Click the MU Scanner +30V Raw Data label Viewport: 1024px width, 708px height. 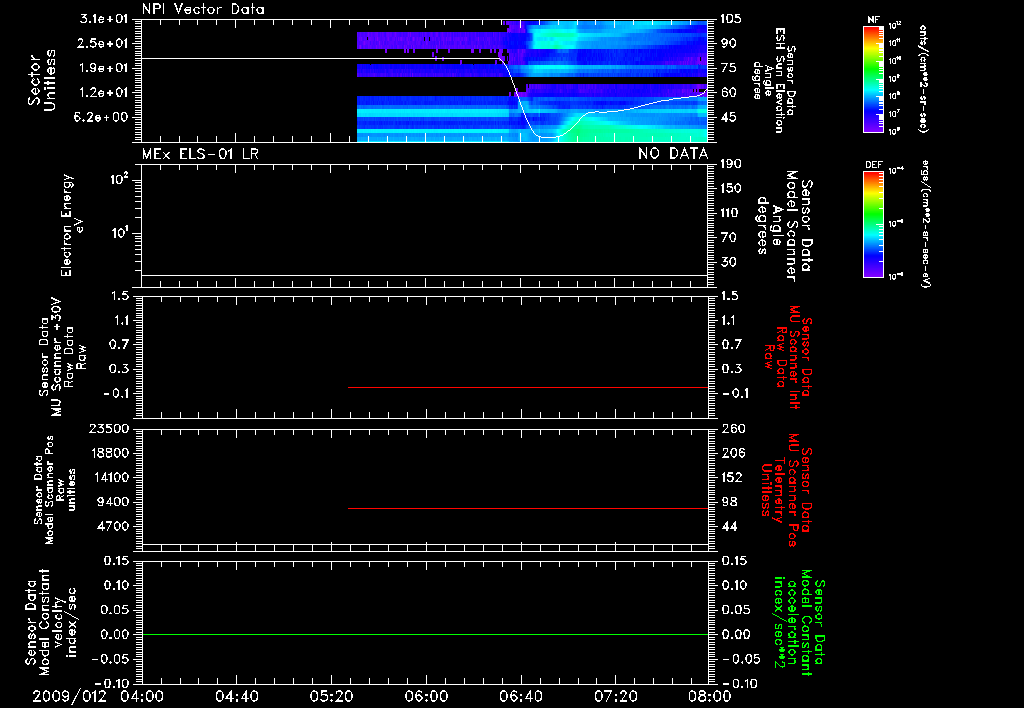click(x=63, y=357)
